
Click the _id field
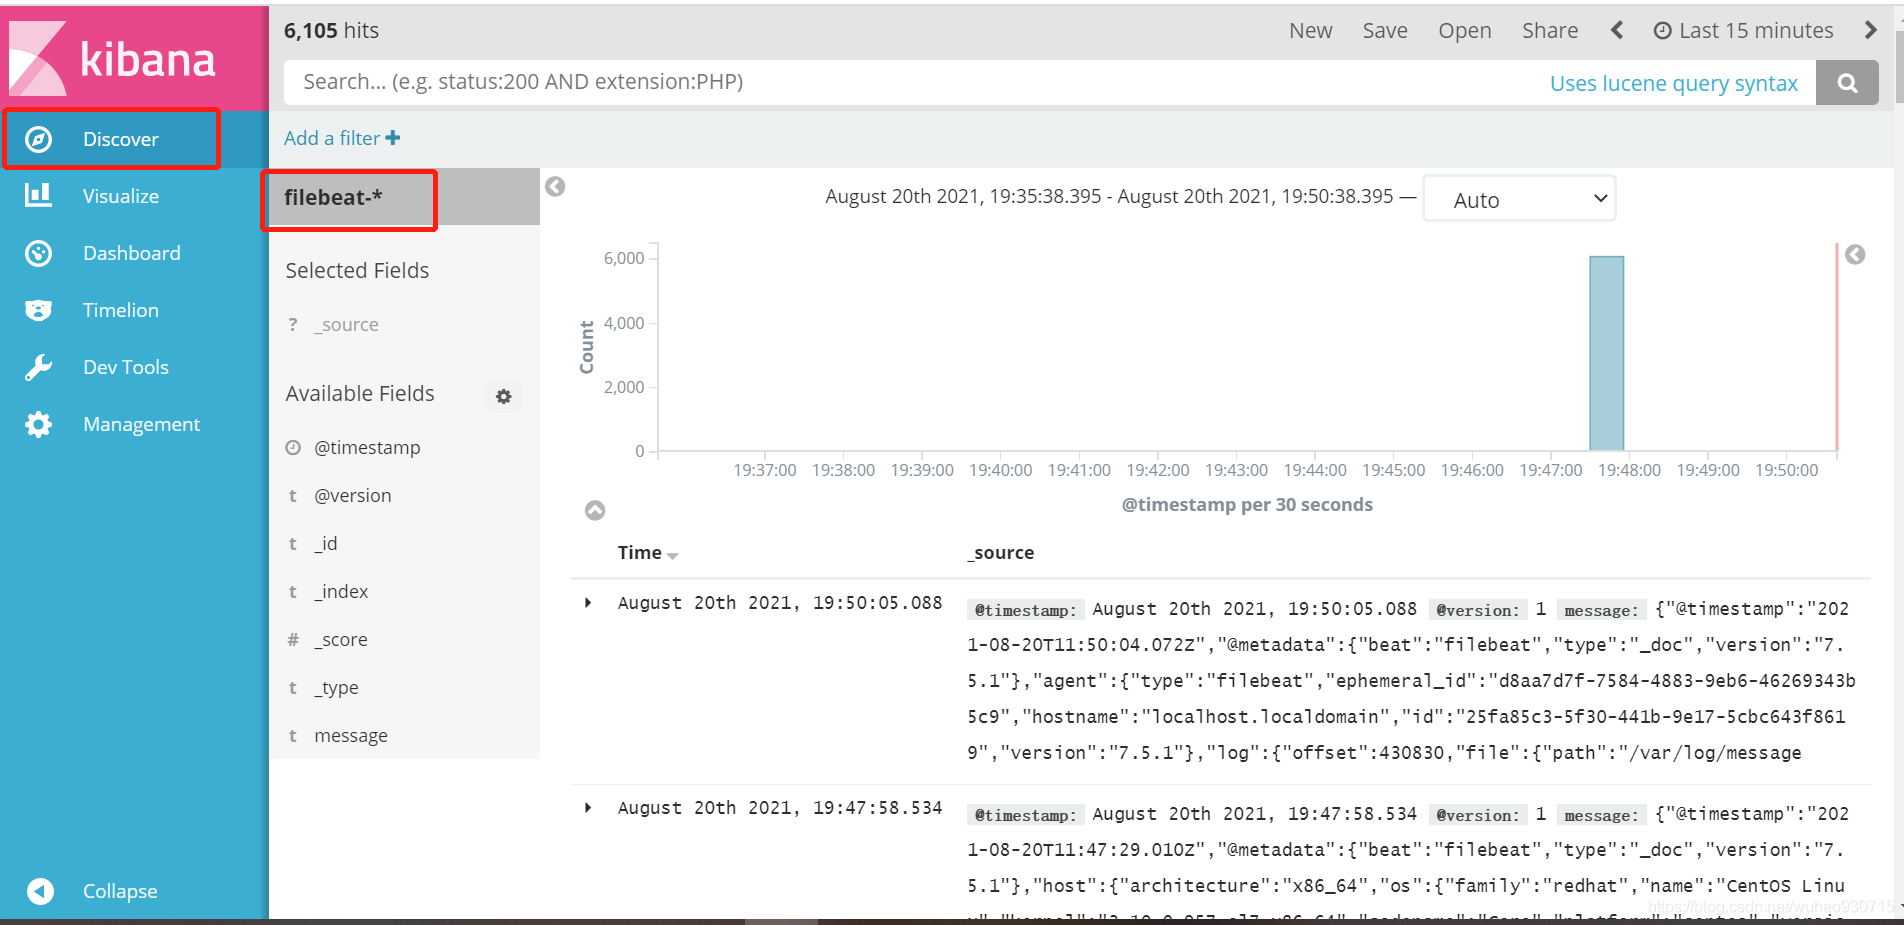click(x=326, y=544)
